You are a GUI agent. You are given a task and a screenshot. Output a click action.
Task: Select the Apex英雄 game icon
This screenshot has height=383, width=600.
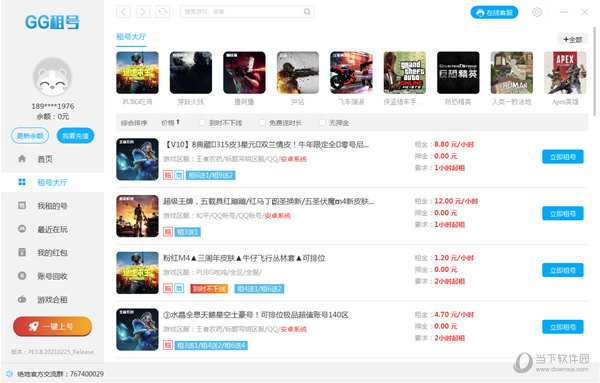pos(565,73)
